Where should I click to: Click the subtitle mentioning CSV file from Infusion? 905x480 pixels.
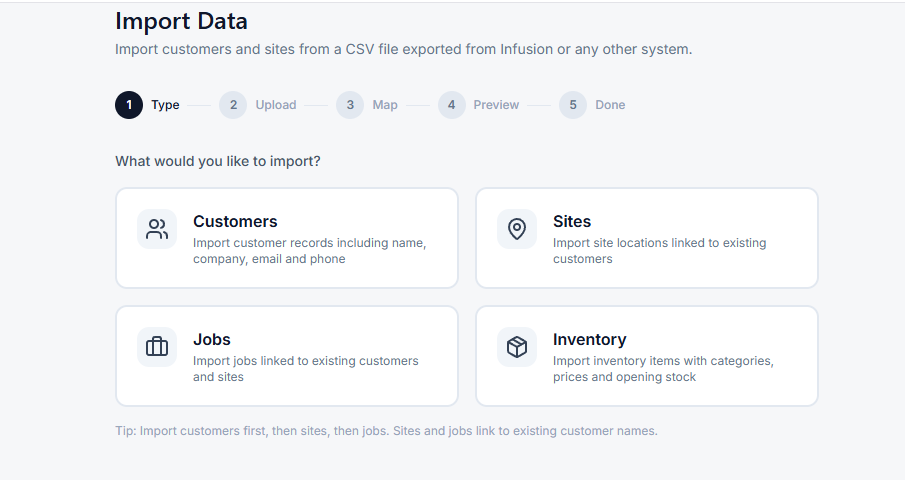tap(403, 50)
